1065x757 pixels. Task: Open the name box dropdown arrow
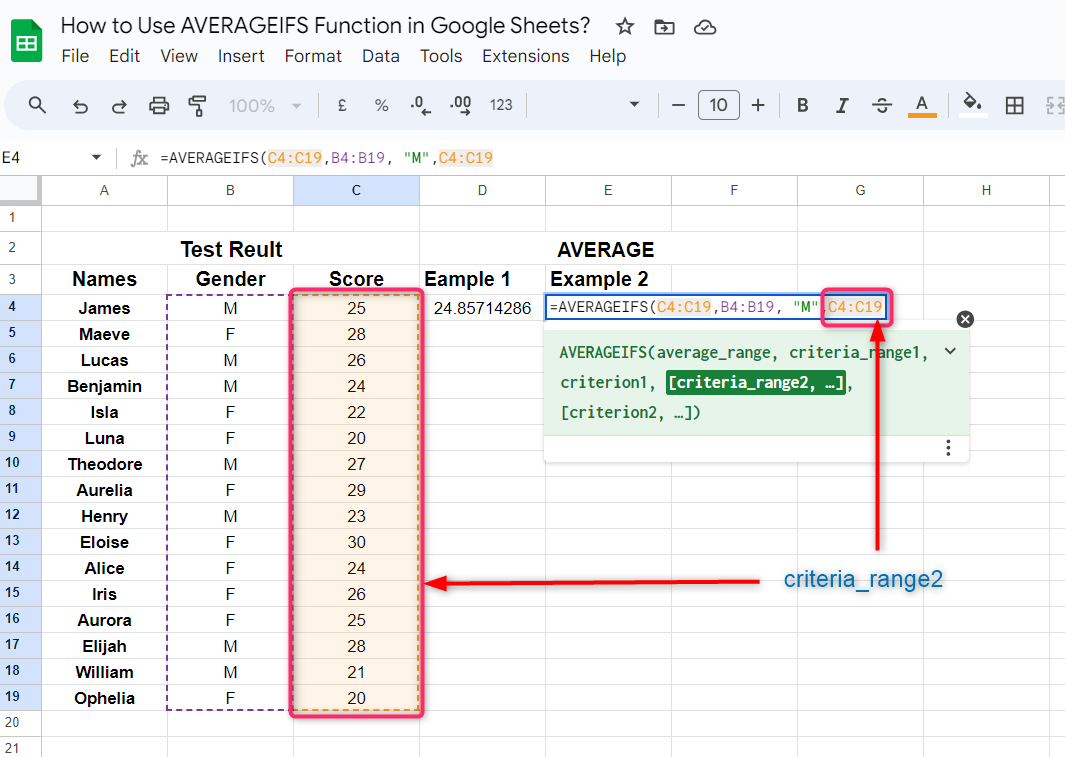96,158
